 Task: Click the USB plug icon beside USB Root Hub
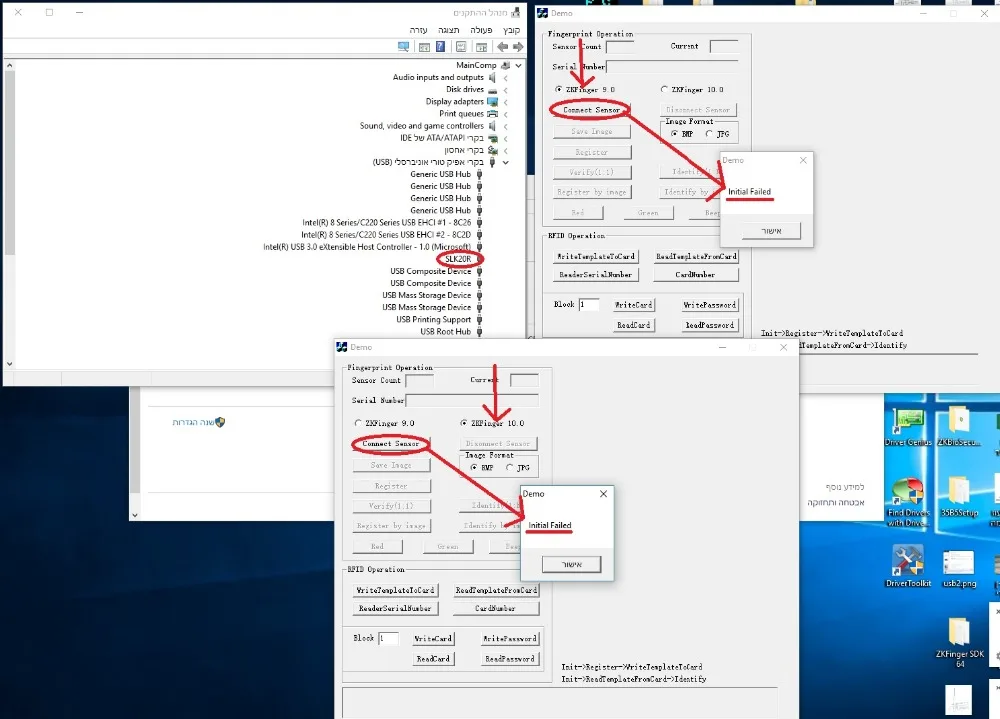(x=480, y=332)
